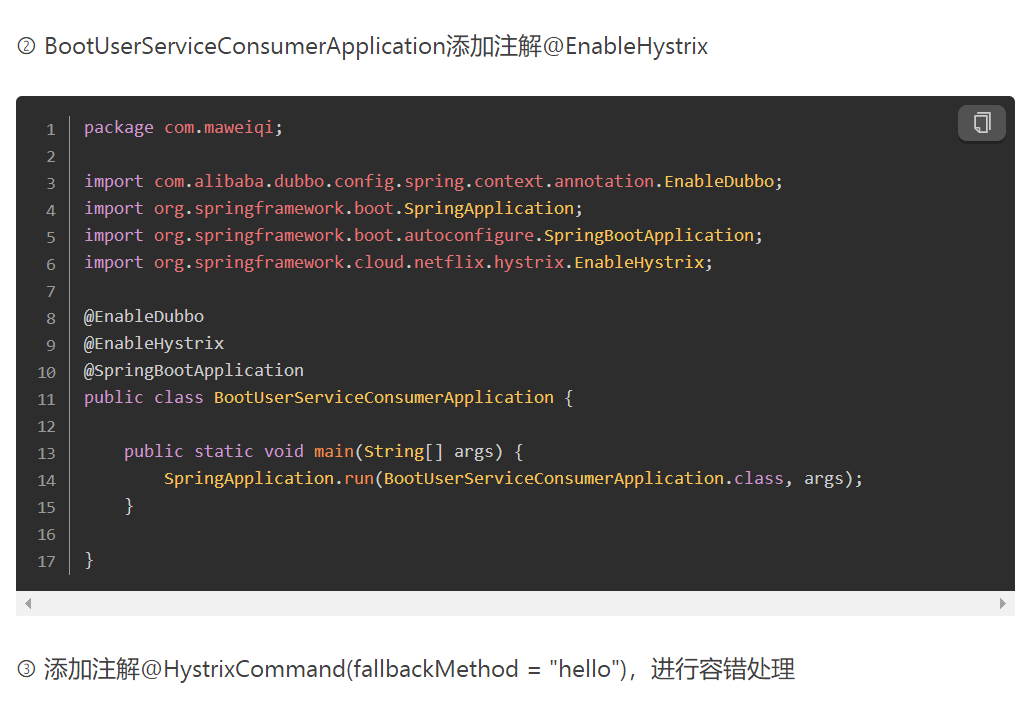Click the line 'package com.maweiqi;'
This screenshot has width=1022, height=706.
183,128
